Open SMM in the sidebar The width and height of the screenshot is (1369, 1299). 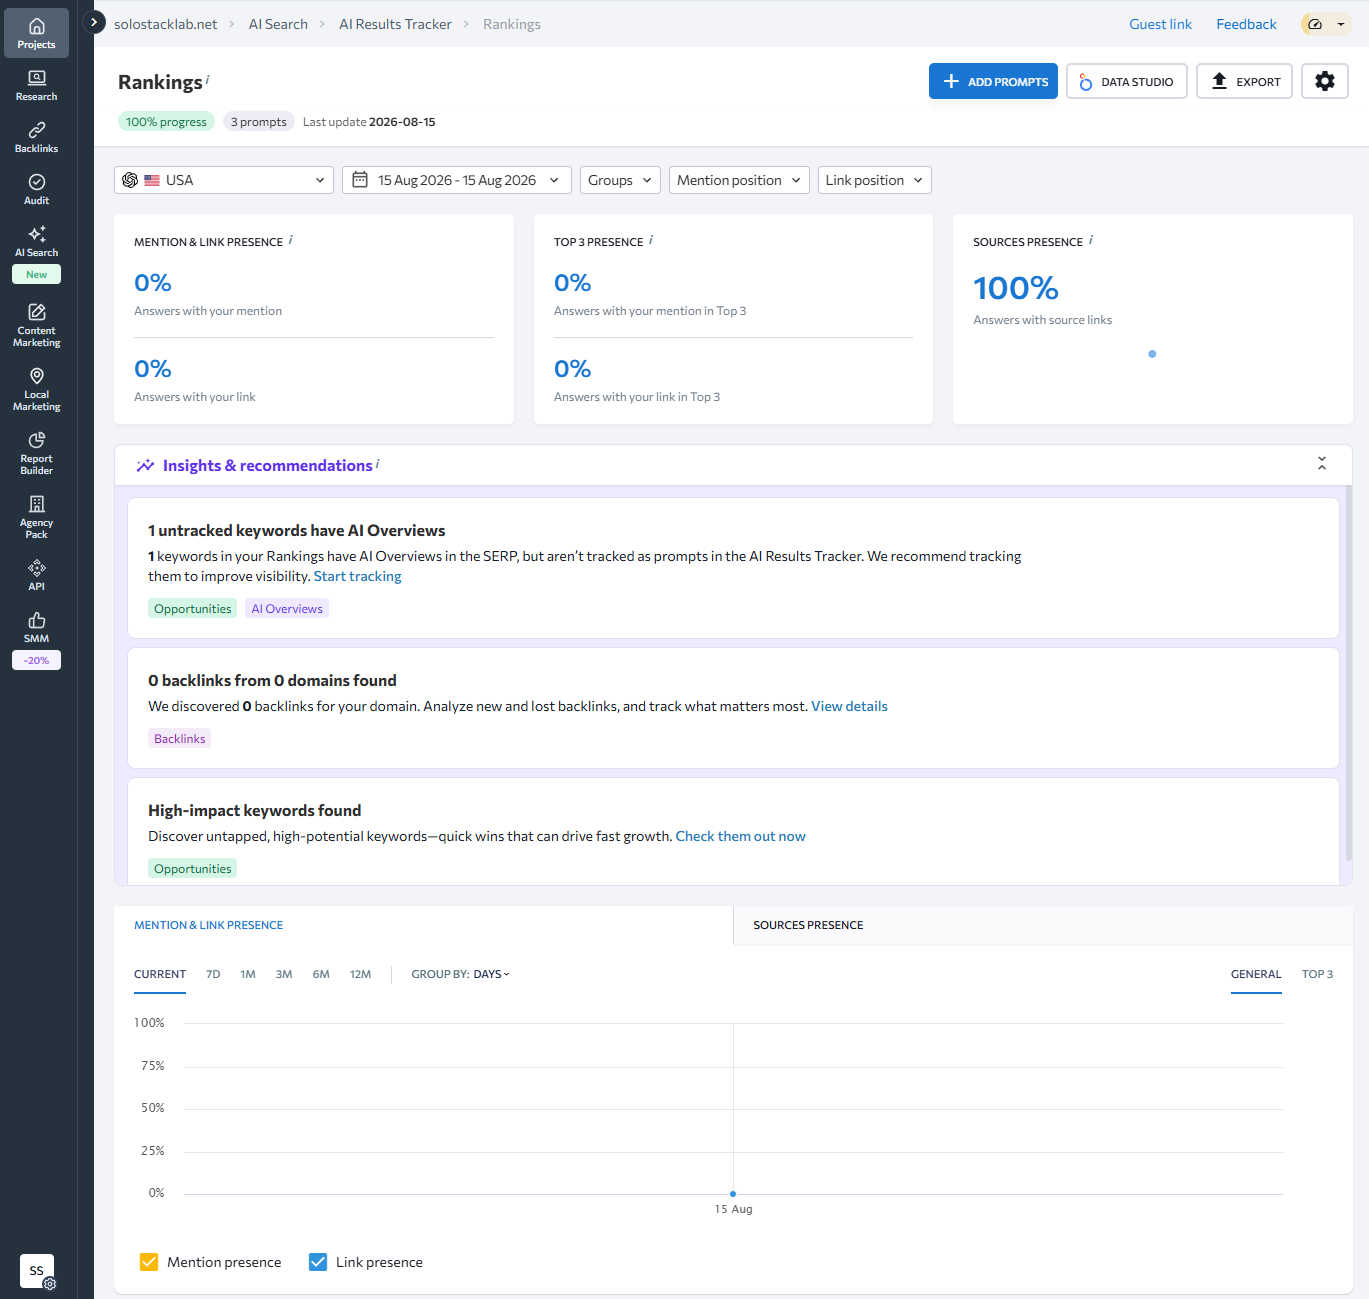36,627
